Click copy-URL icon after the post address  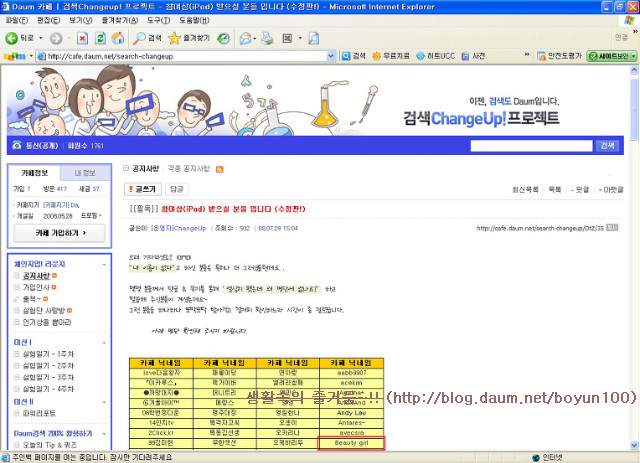(x=612, y=227)
